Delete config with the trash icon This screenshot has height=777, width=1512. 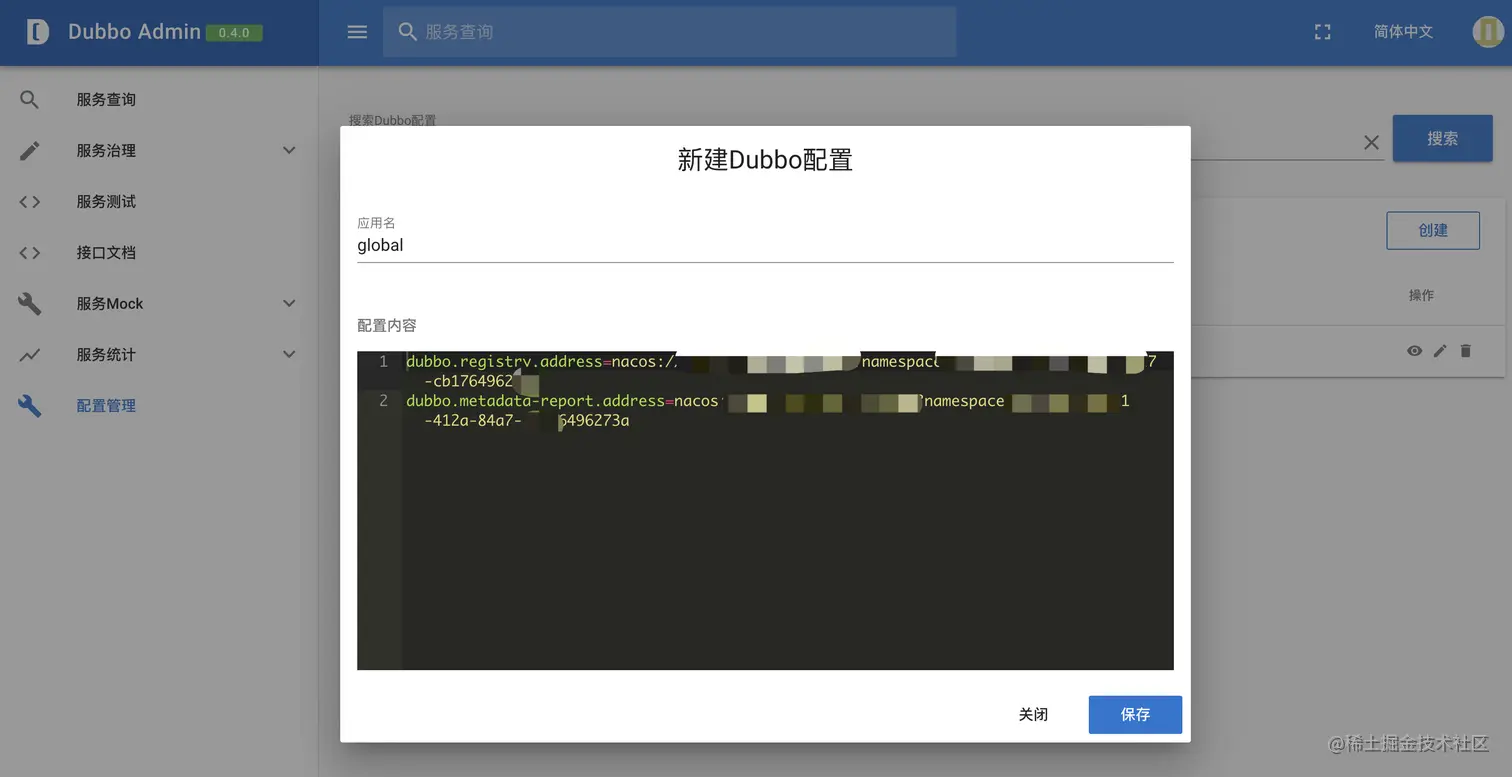point(1466,351)
